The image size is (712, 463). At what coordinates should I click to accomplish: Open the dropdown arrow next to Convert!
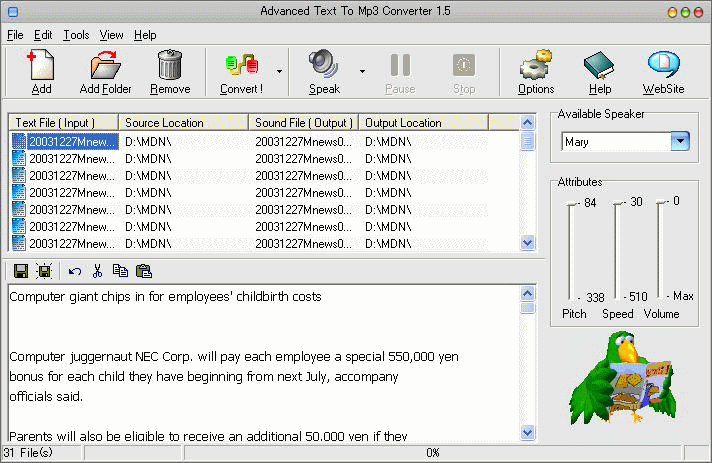pos(279,71)
